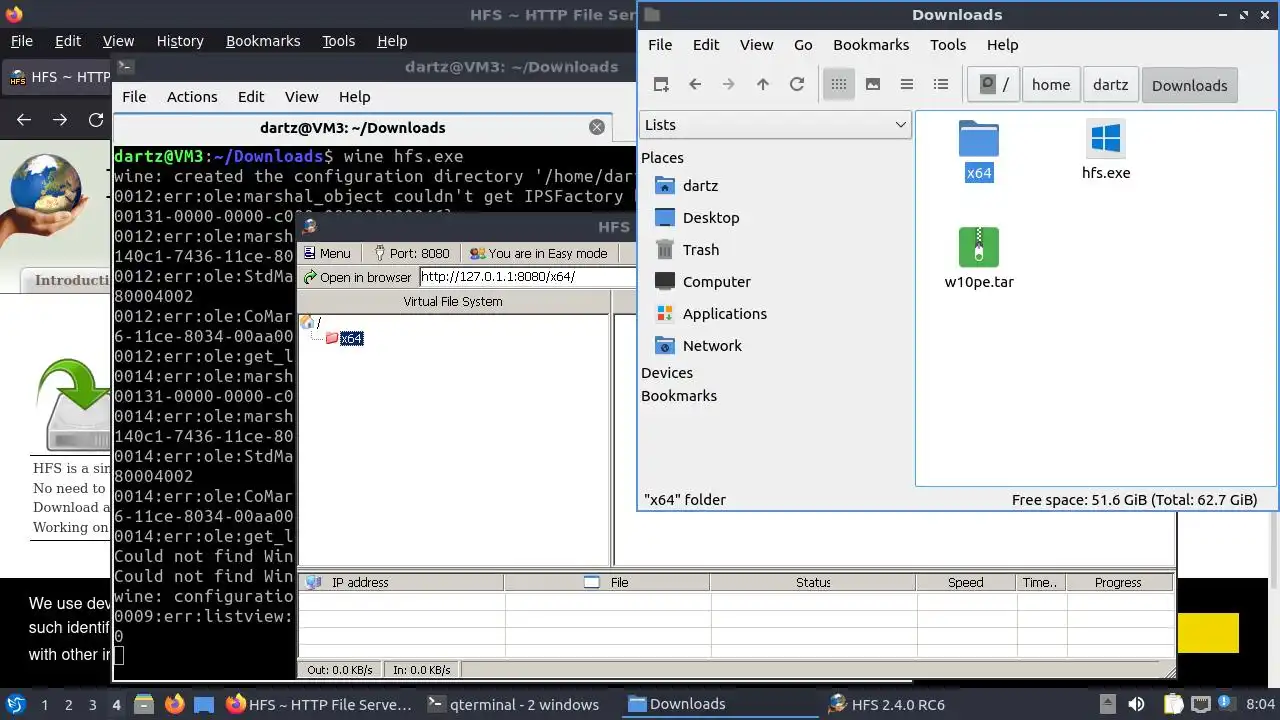Click dartz breadcrumb in path bar
Image resolution: width=1280 pixels, height=720 pixels.
pyautogui.click(x=1110, y=85)
